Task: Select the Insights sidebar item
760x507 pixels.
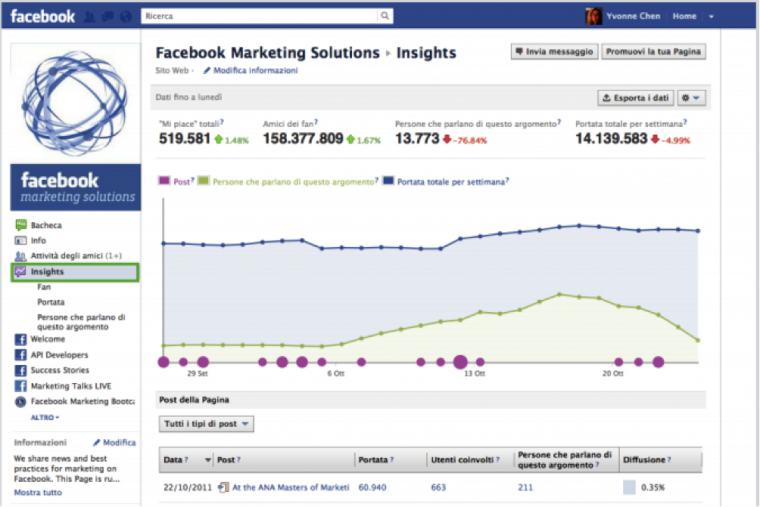Action: pos(47,271)
